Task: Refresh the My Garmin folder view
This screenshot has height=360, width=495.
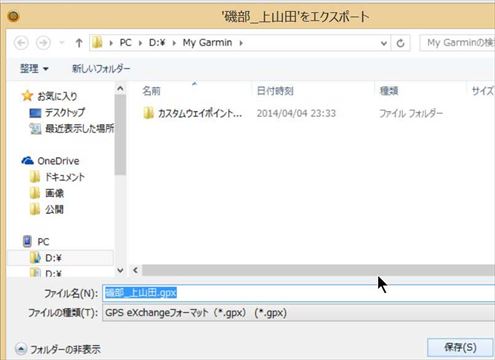Action: pyautogui.click(x=401, y=43)
